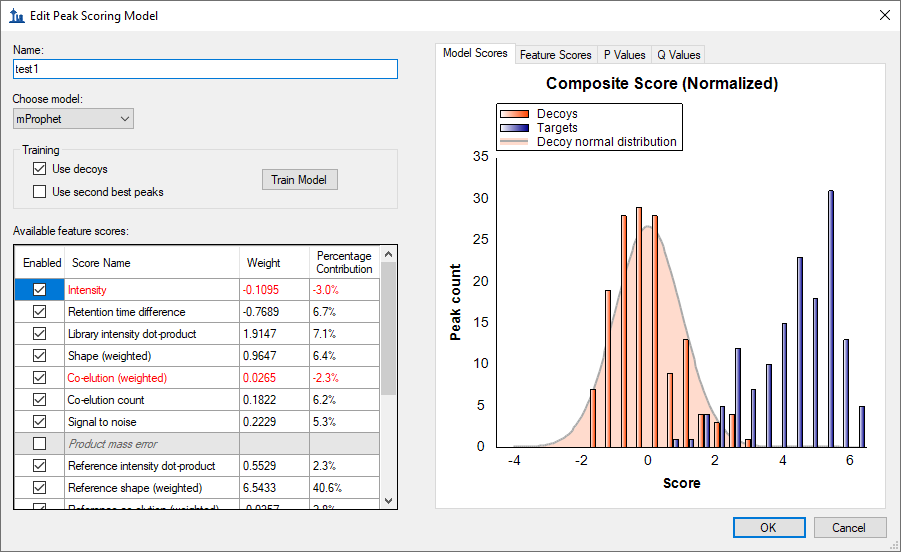The width and height of the screenshot is (901, 552).
Task: Enable Use second best peaks checkbox
Action: (40, 191)
